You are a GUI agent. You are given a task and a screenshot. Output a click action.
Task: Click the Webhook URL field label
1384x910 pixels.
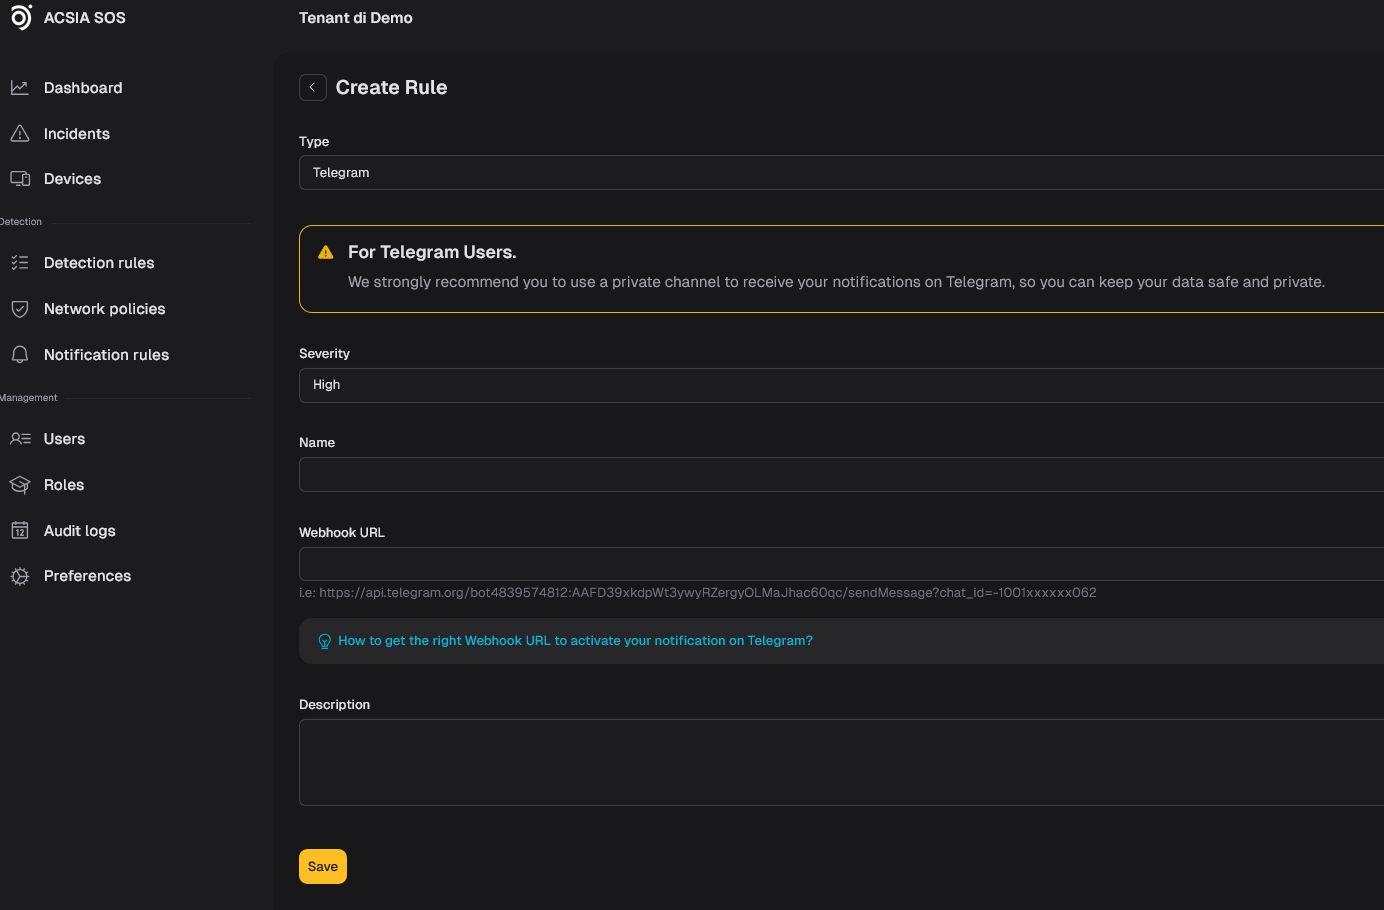pos(342,533)
